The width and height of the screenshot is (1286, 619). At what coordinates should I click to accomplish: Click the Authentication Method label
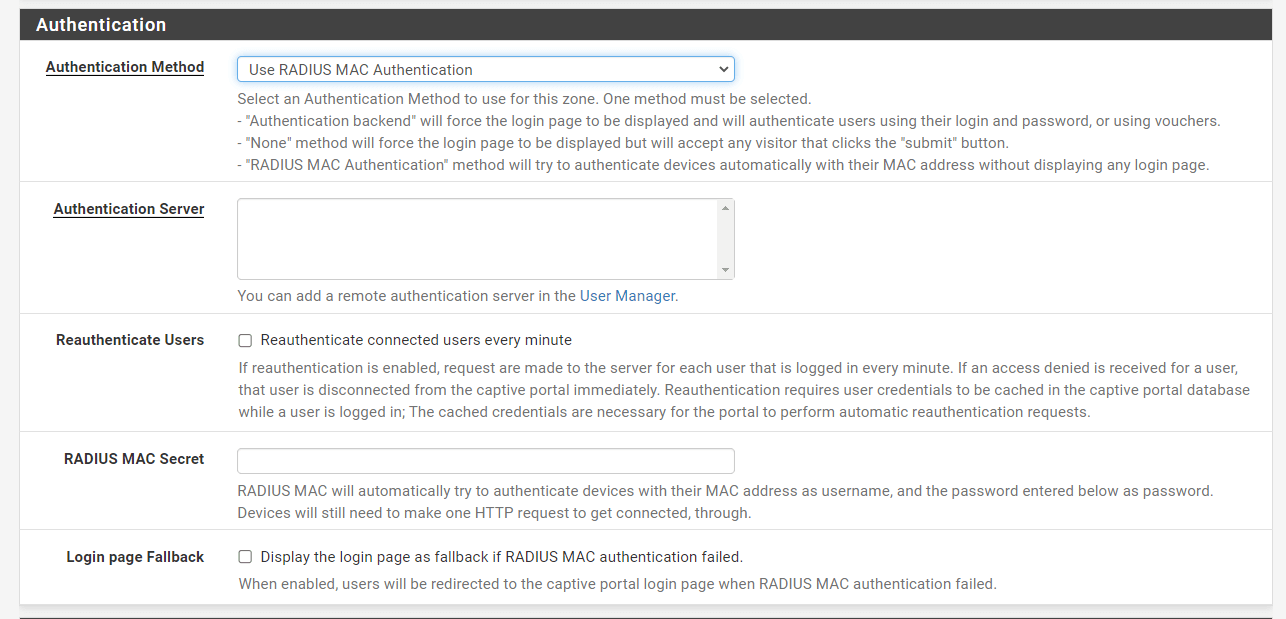pos(125,67)
